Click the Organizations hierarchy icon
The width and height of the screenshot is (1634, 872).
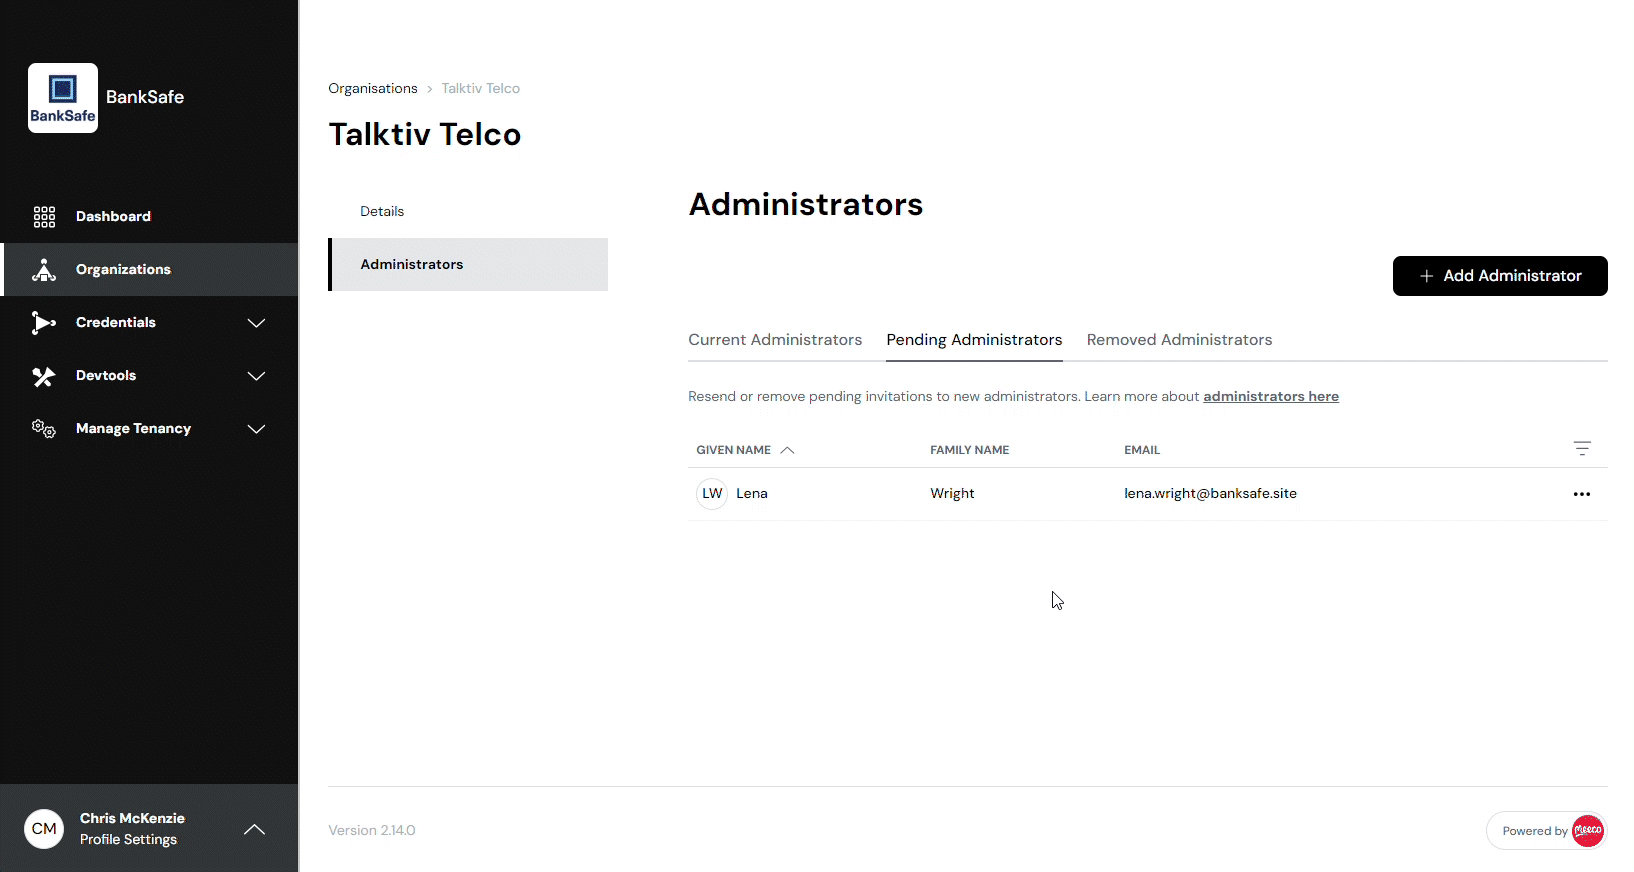click(x=44, y=270)
